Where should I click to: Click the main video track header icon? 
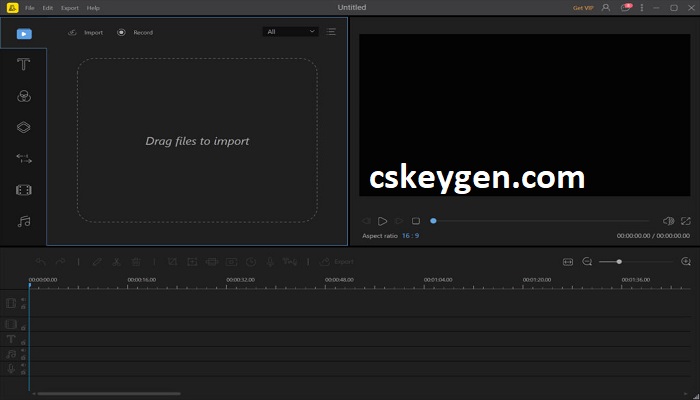[x=11, y=303]
